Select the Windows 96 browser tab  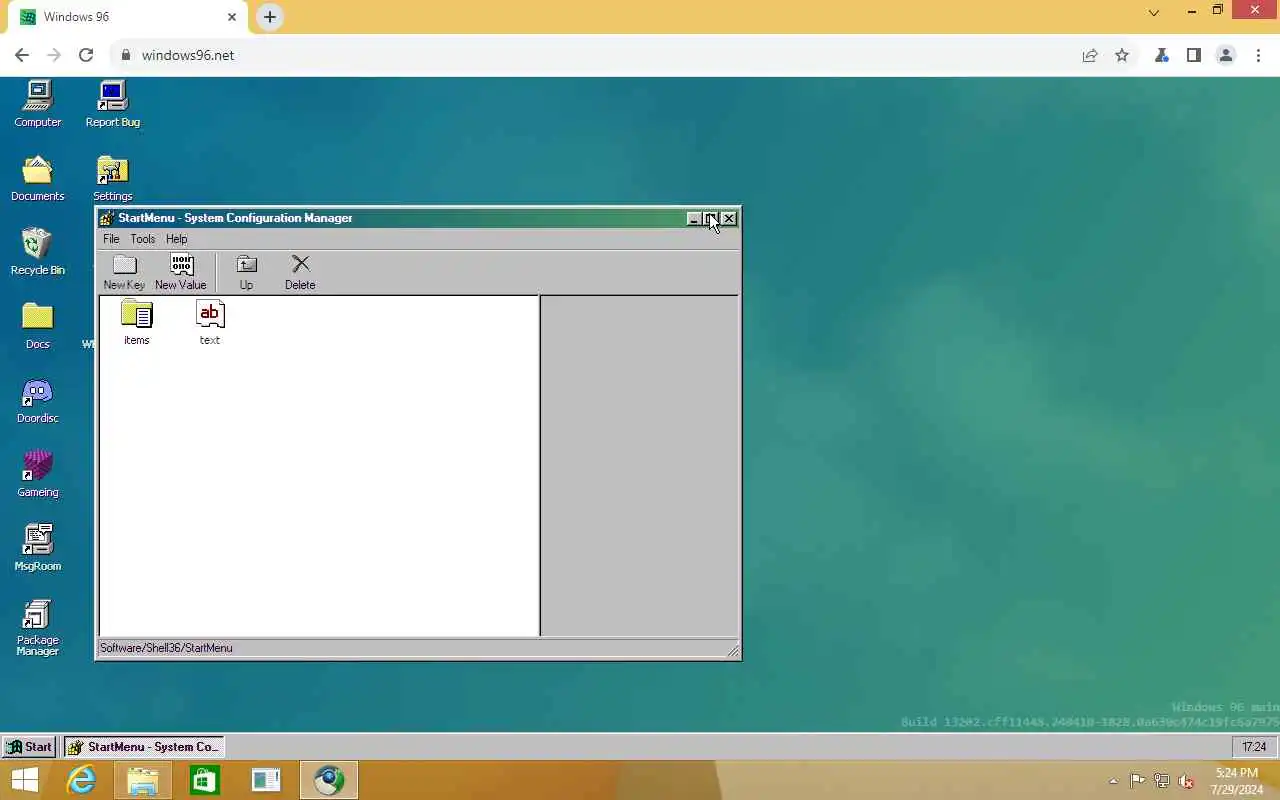127,18
